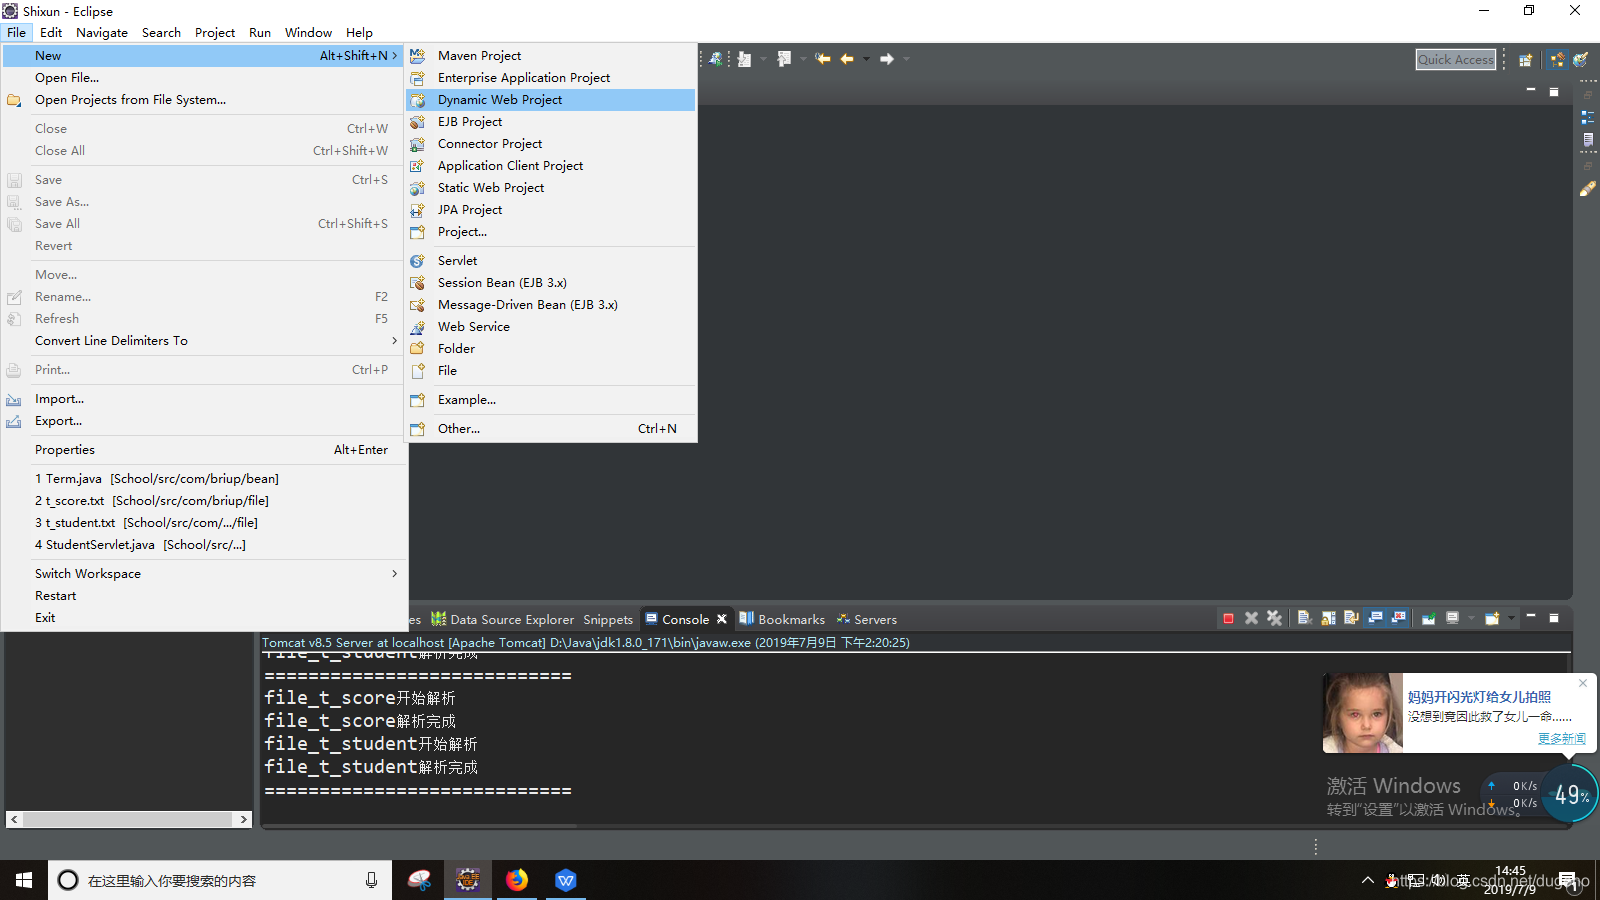Screen dimensions: 1600x900
Task: Open the Display Selected Console dropdown arrow
Action: [x=1471, y=619]
